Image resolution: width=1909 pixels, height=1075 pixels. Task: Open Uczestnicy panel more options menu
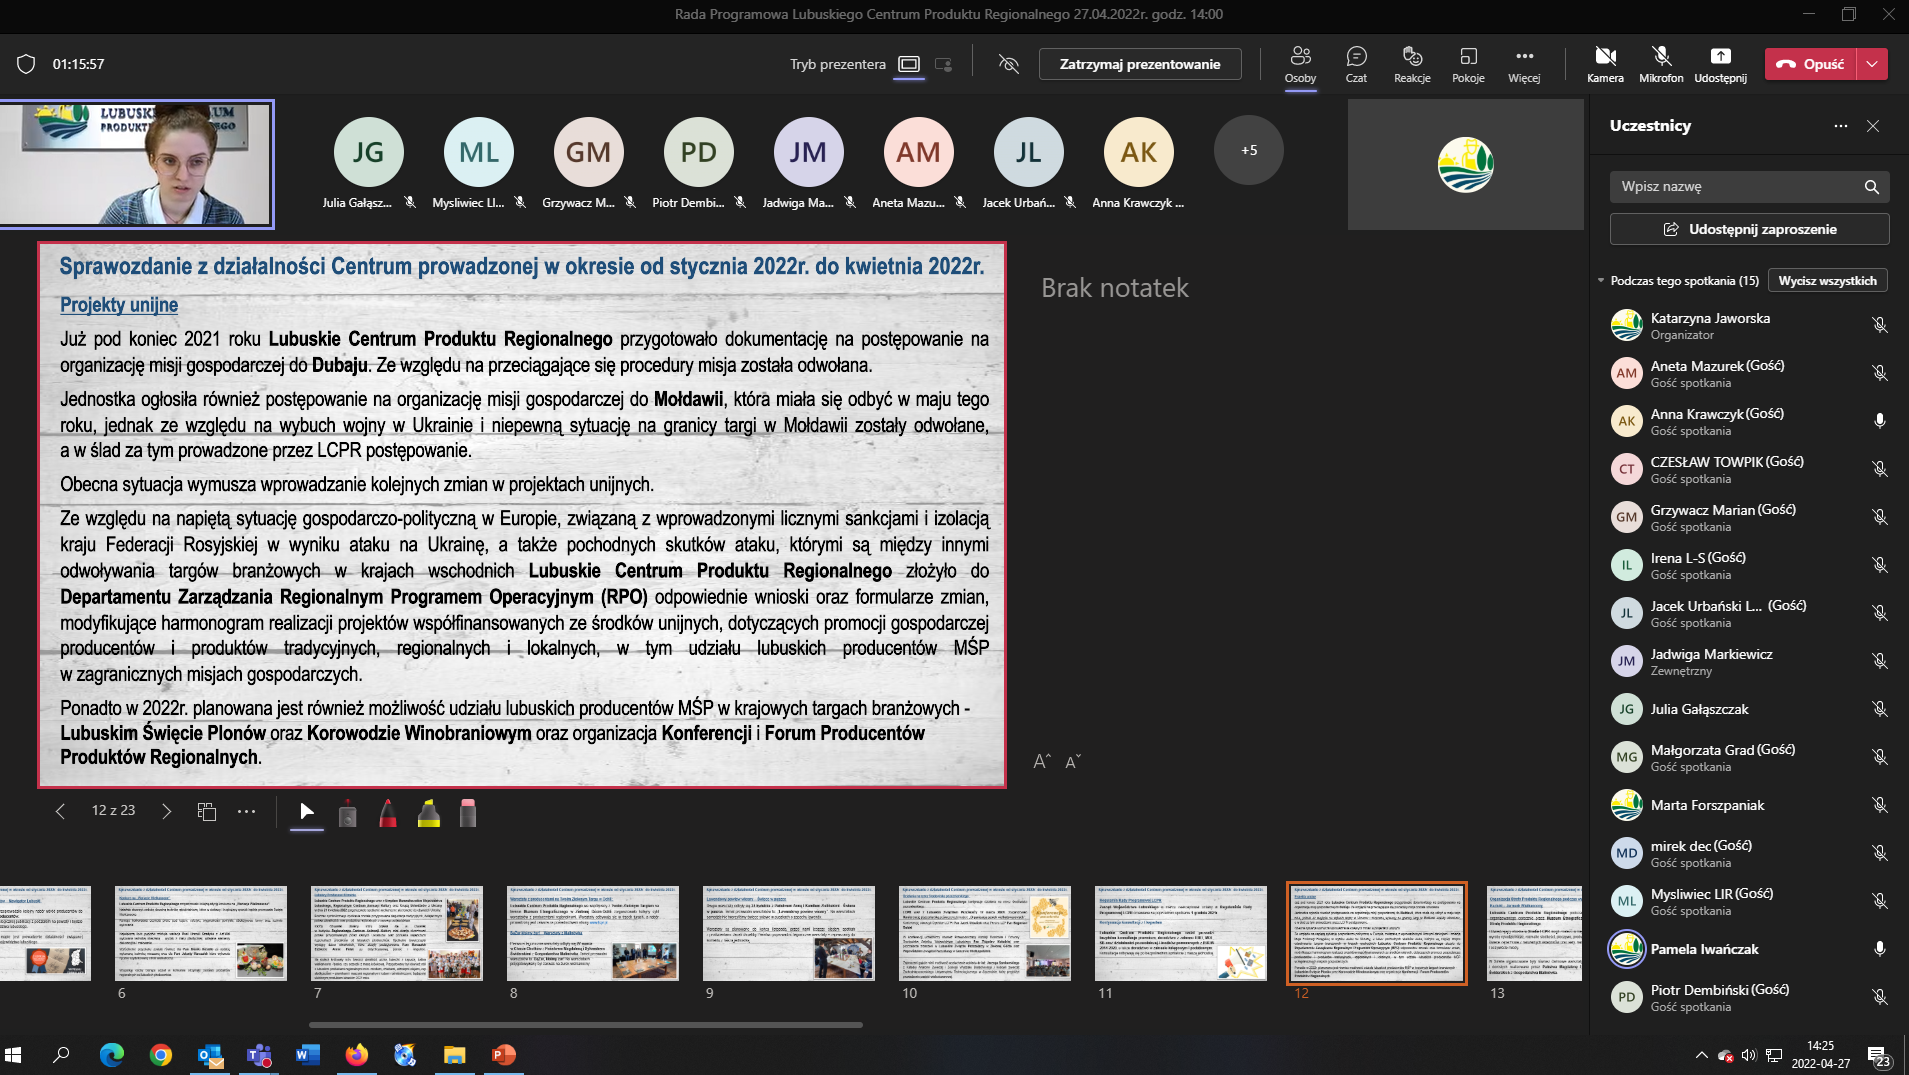tap(1841, 126)
